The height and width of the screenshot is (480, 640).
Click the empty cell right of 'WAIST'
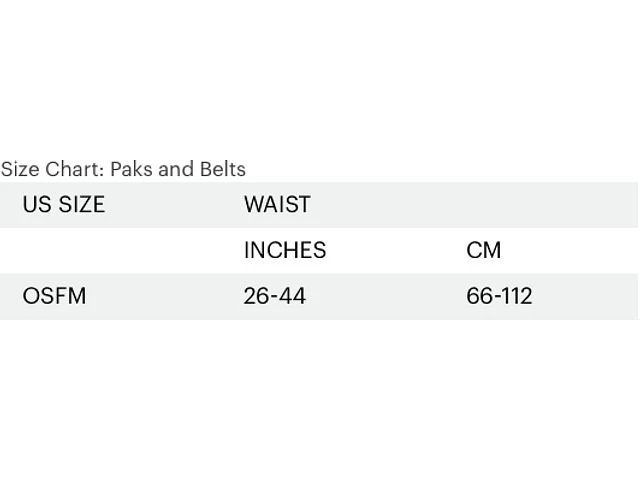tap(540, 204)
